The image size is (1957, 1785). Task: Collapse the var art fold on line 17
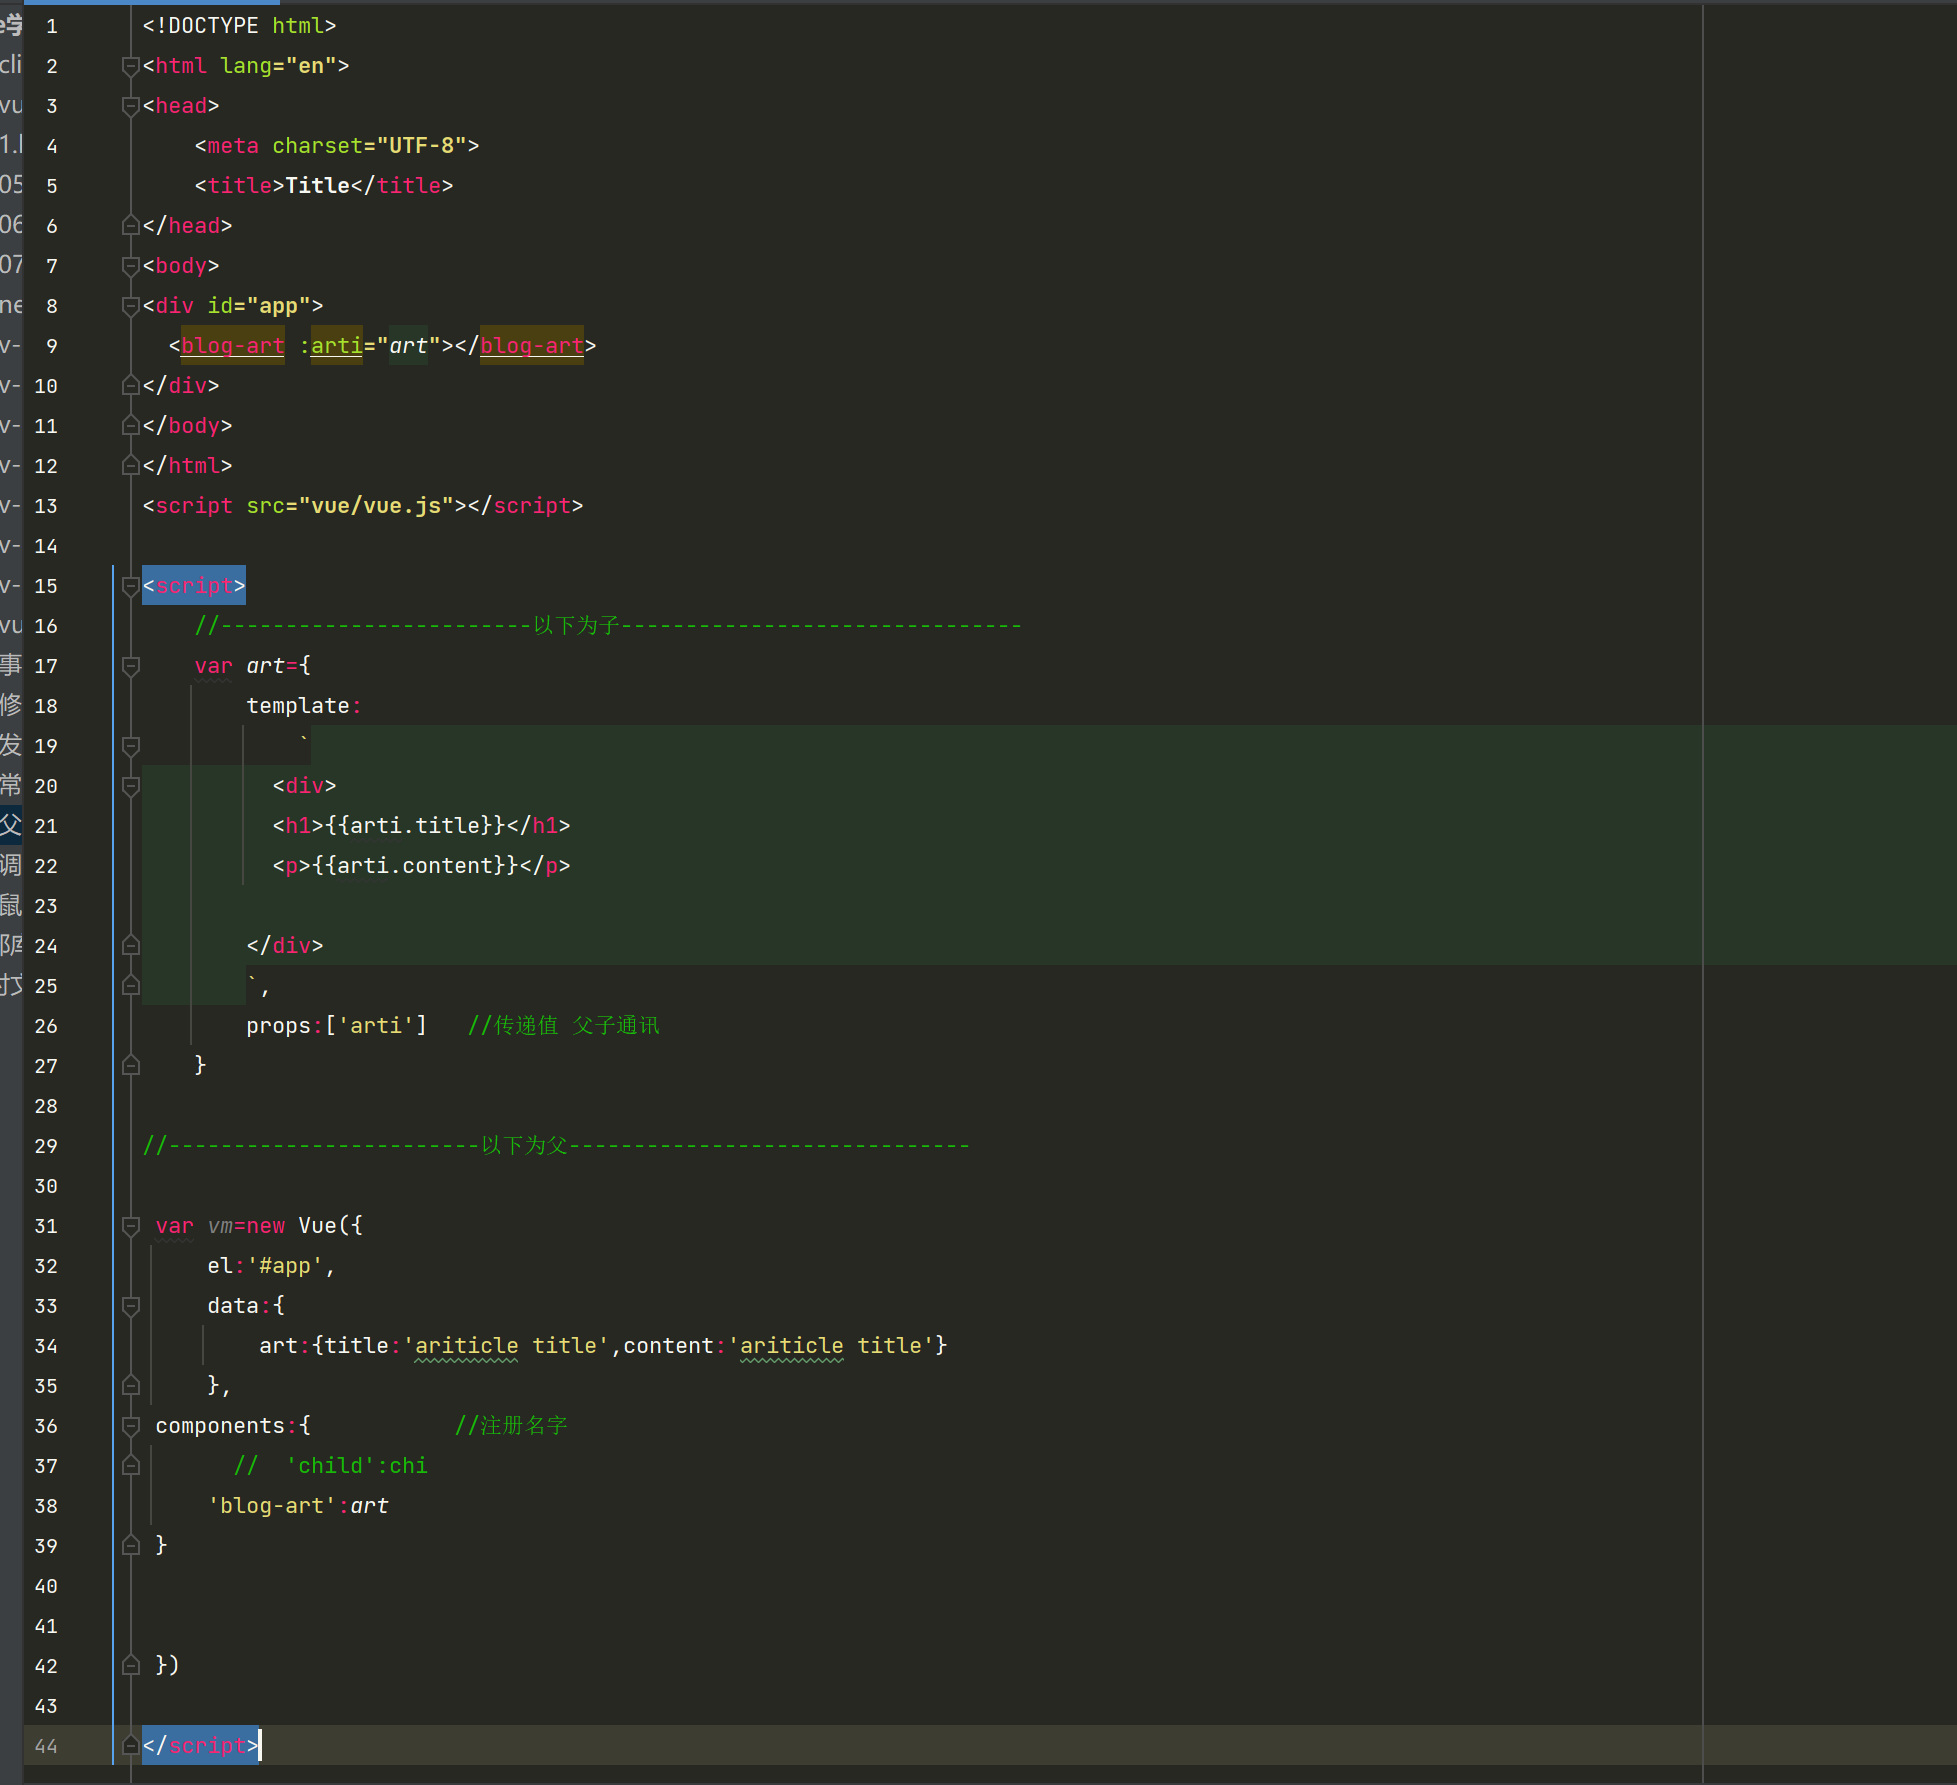(130, 666)
